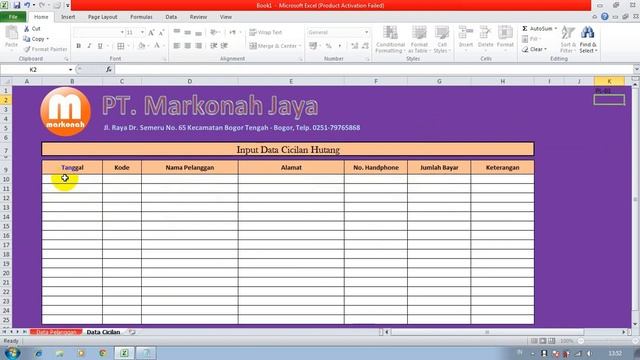Open the Fill Color bucket tool
This screenshot has height=360, width=640.
[141, 46]
